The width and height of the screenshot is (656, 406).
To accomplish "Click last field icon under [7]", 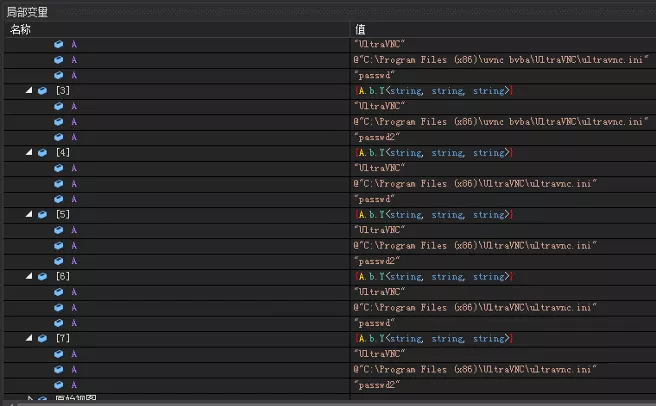I will (59, 385).
